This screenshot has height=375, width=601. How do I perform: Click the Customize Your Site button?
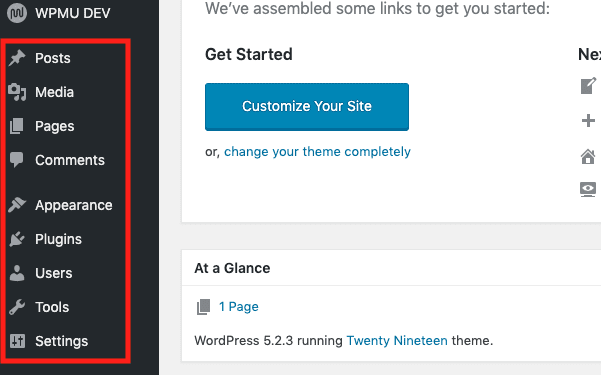tap(307, 107)
